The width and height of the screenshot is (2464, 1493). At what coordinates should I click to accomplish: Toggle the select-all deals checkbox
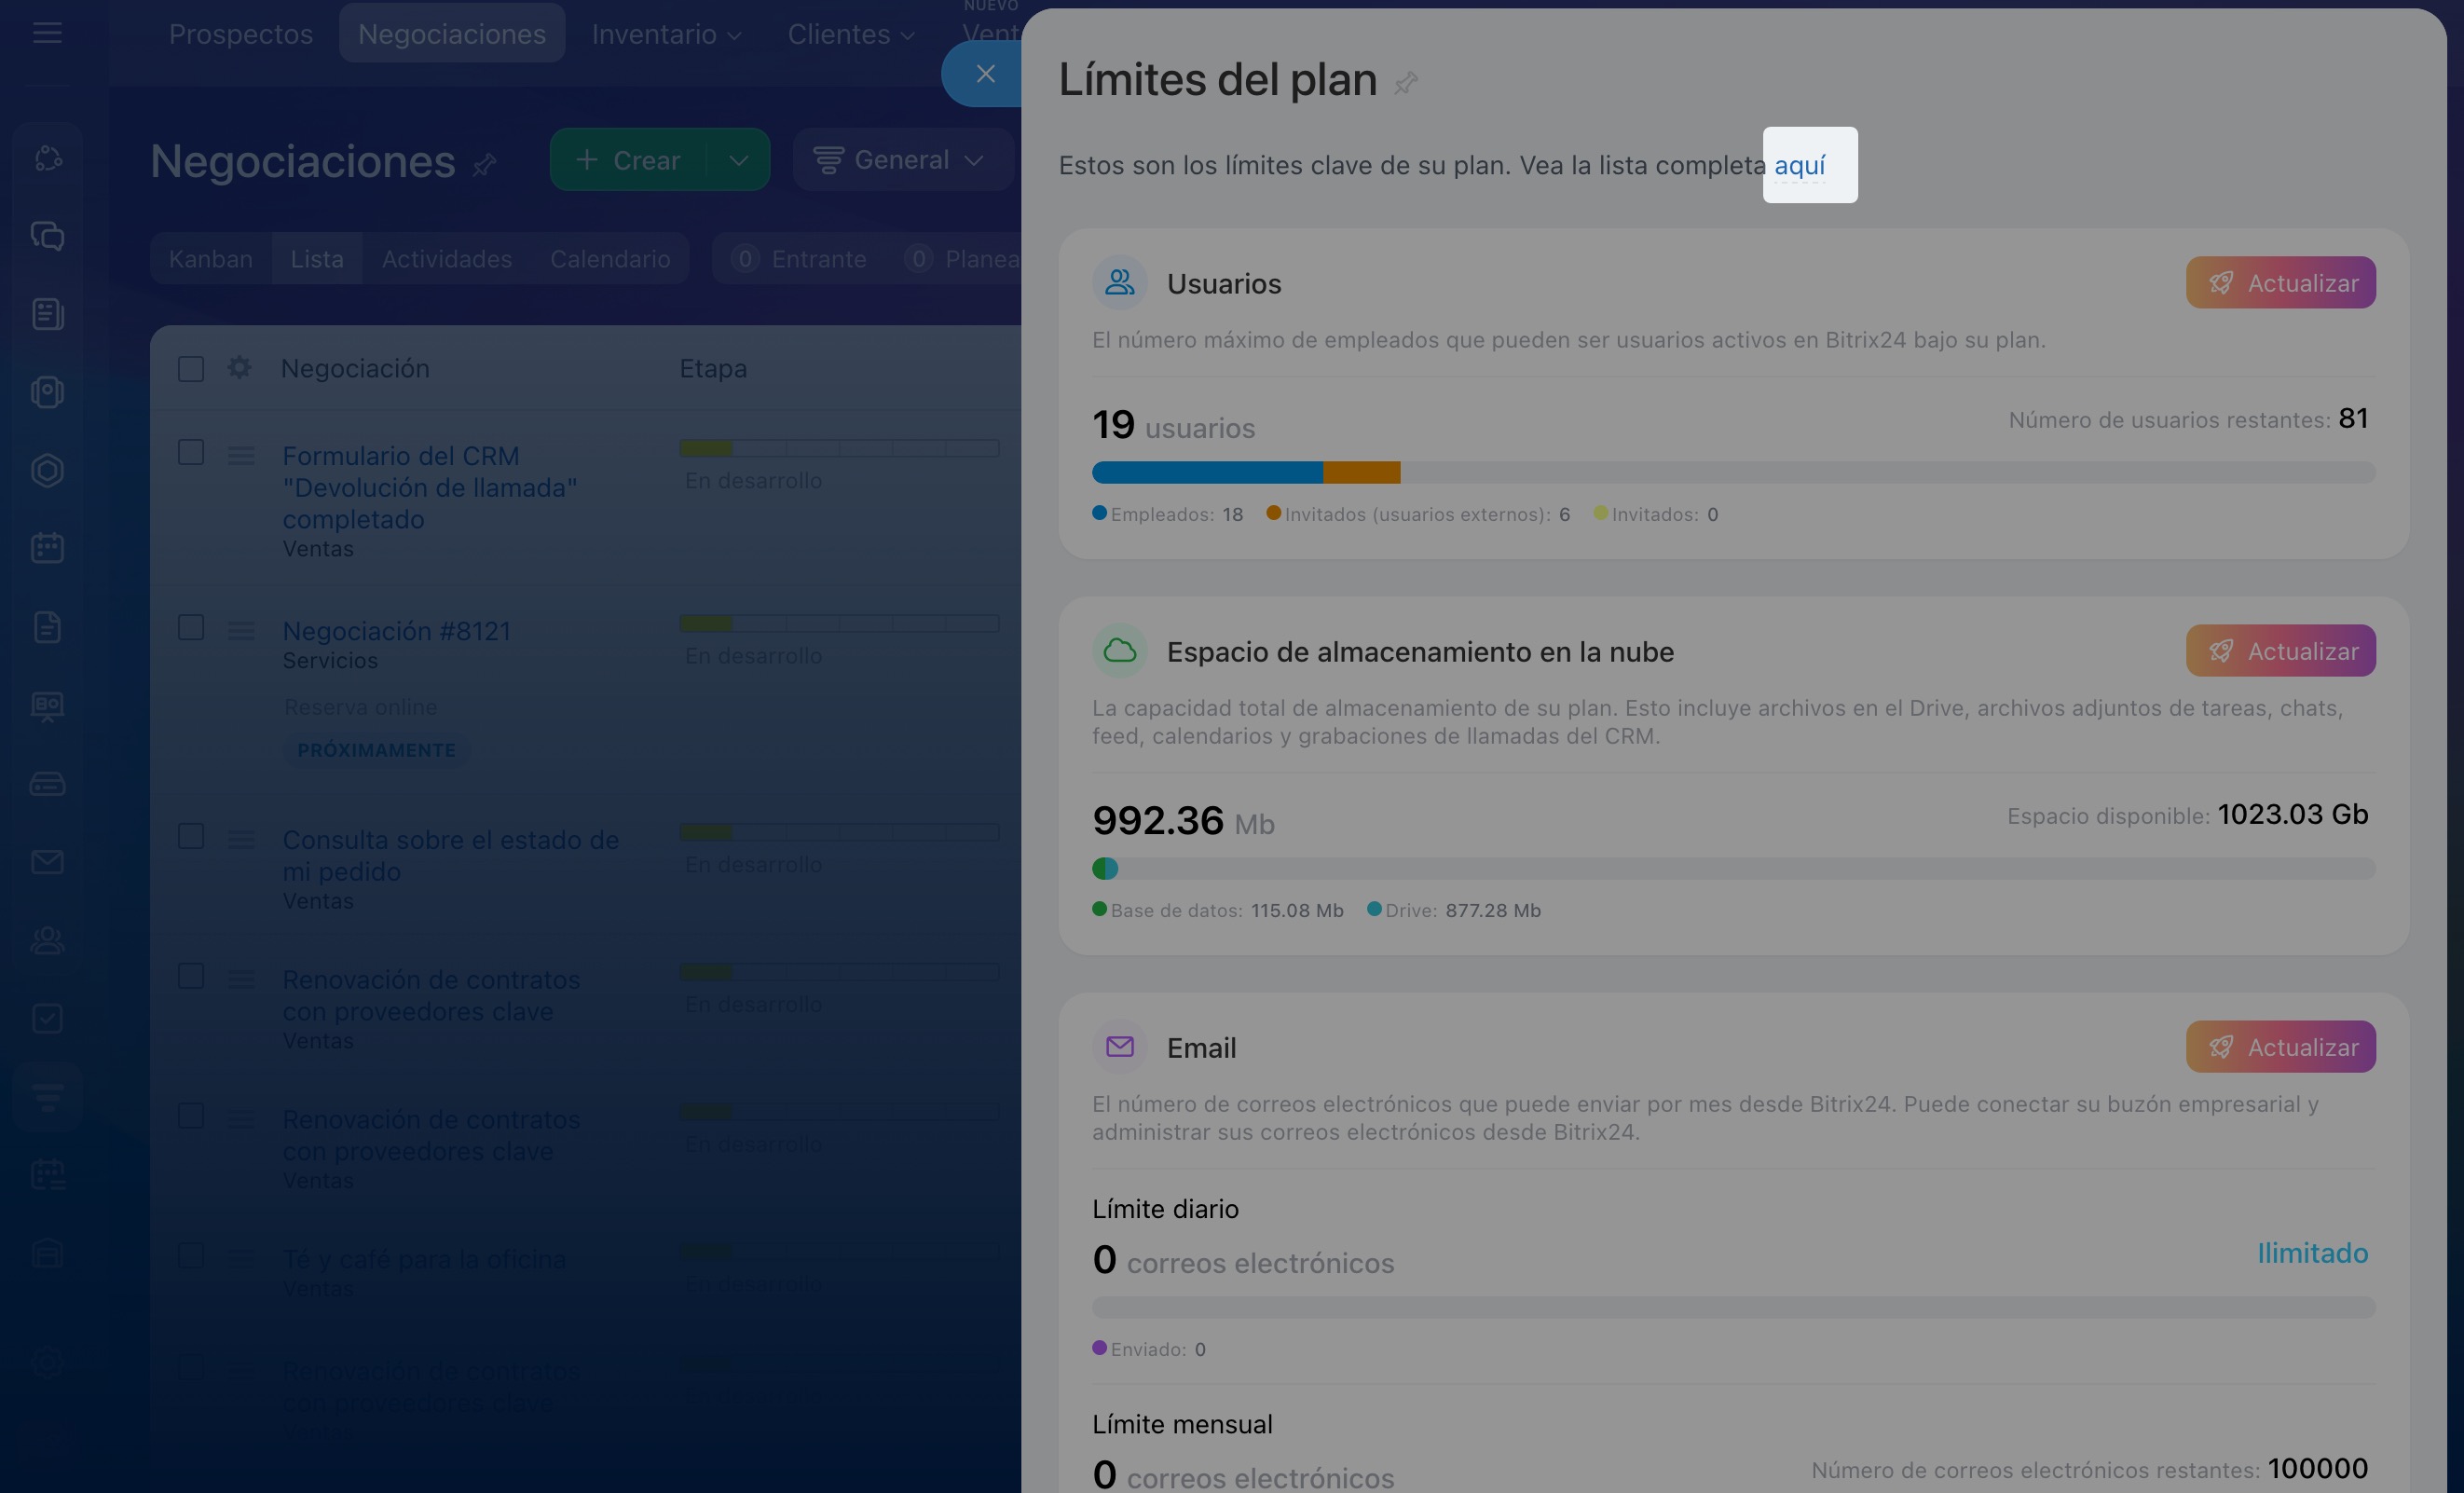tap(191, 369)
